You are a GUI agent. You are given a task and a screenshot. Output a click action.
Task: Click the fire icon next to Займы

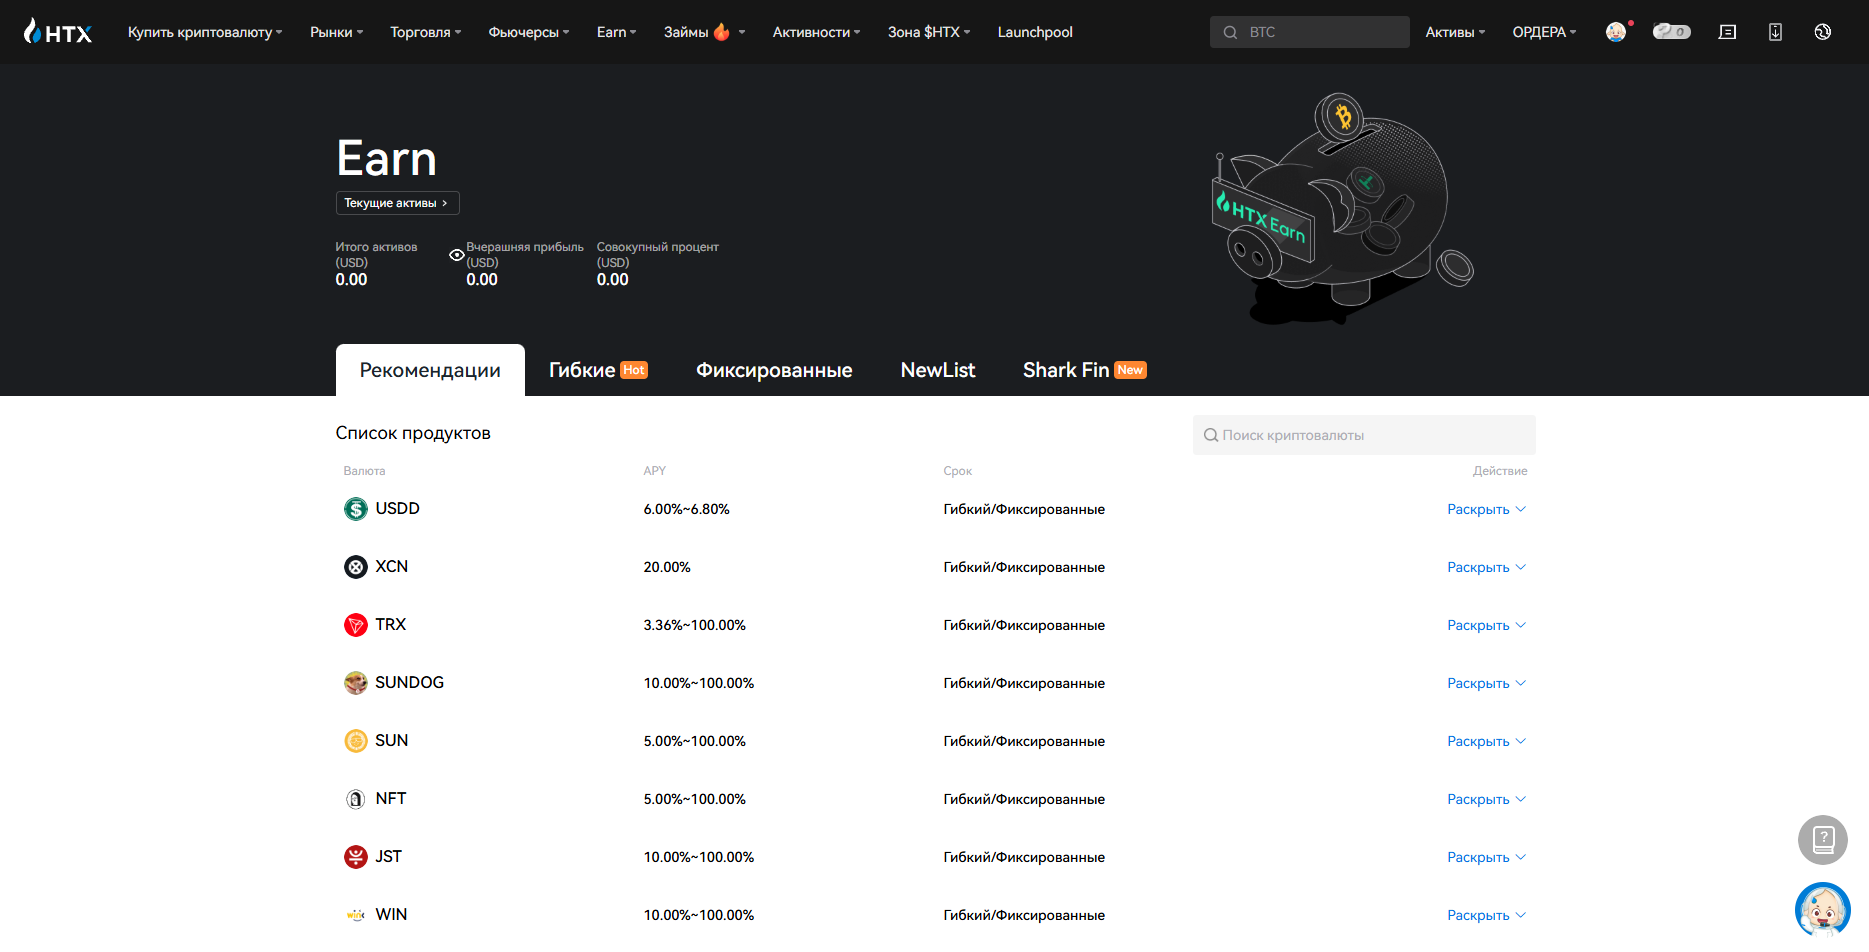tap(722, 32)
